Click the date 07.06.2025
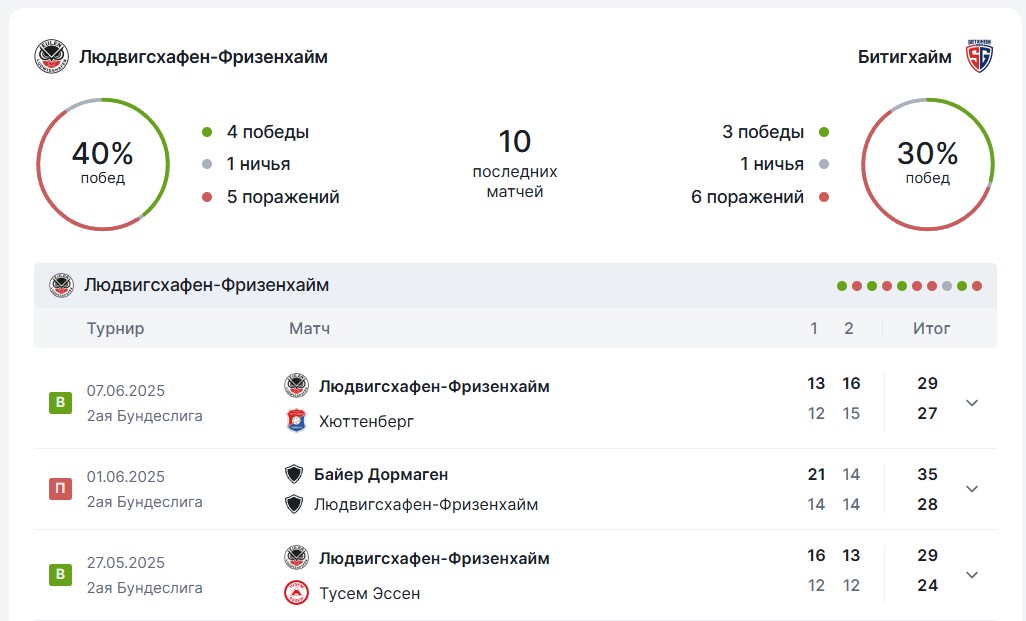 [126, 391]
